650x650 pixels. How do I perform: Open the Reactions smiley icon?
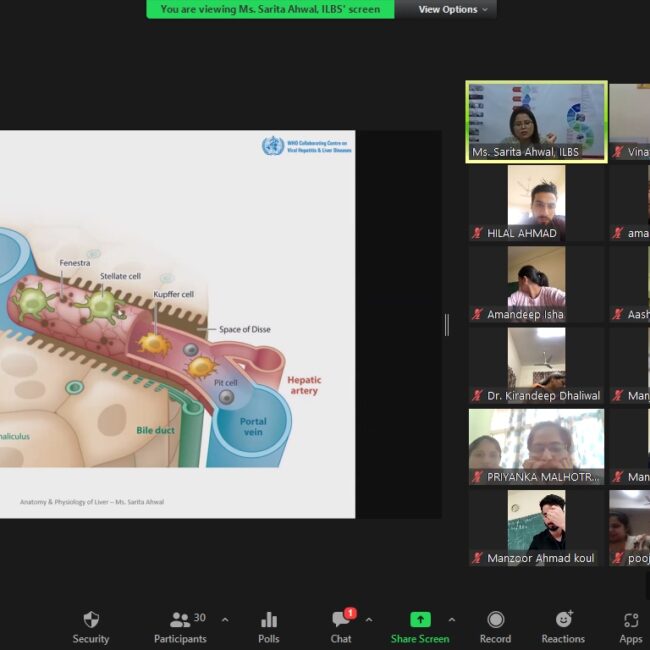(x=563, y=620)
